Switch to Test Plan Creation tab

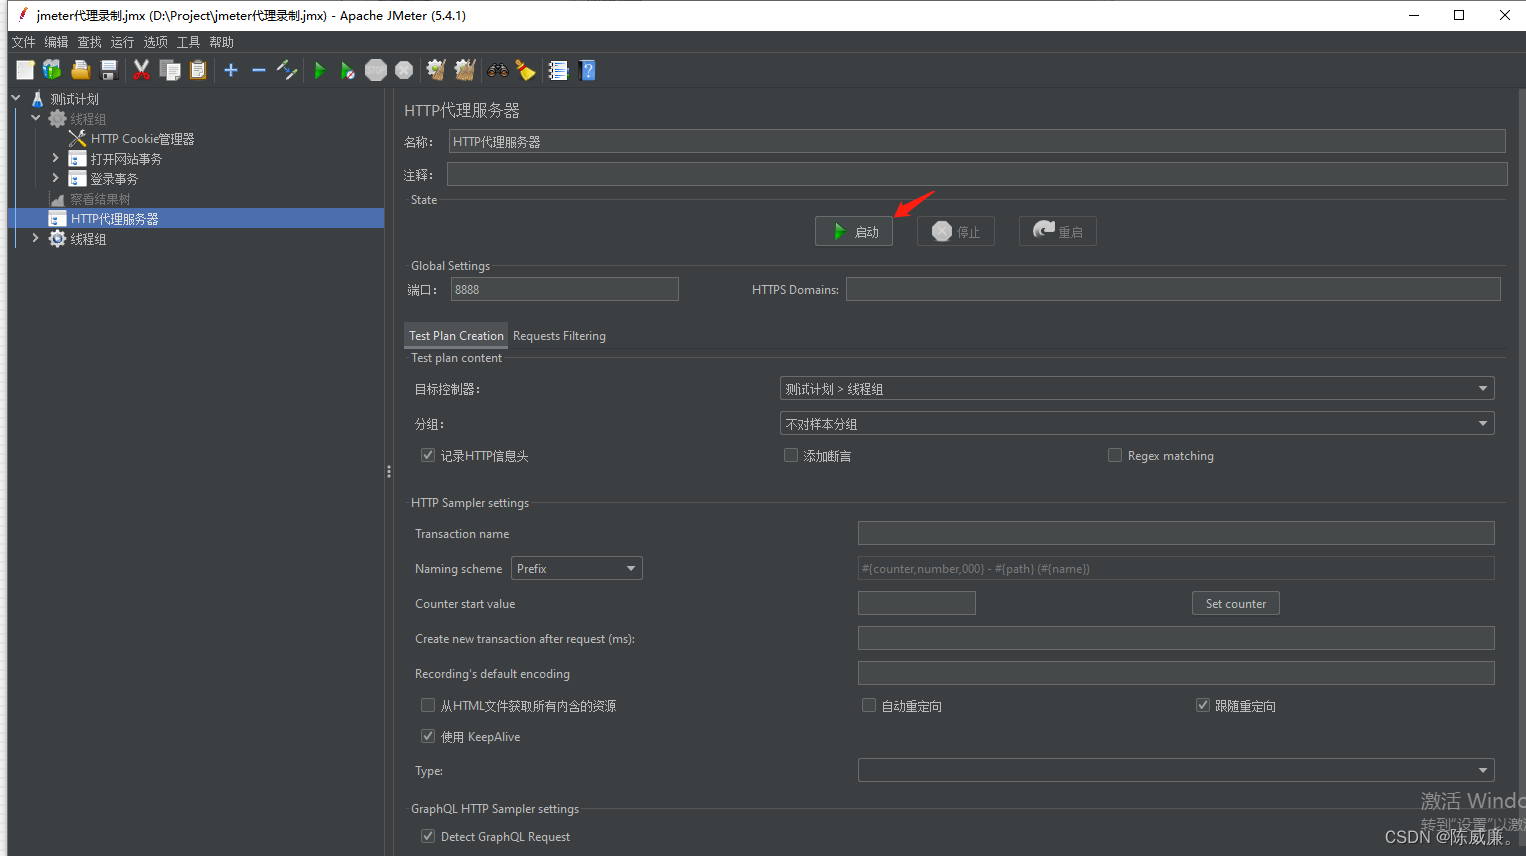(x=456, y=336)
